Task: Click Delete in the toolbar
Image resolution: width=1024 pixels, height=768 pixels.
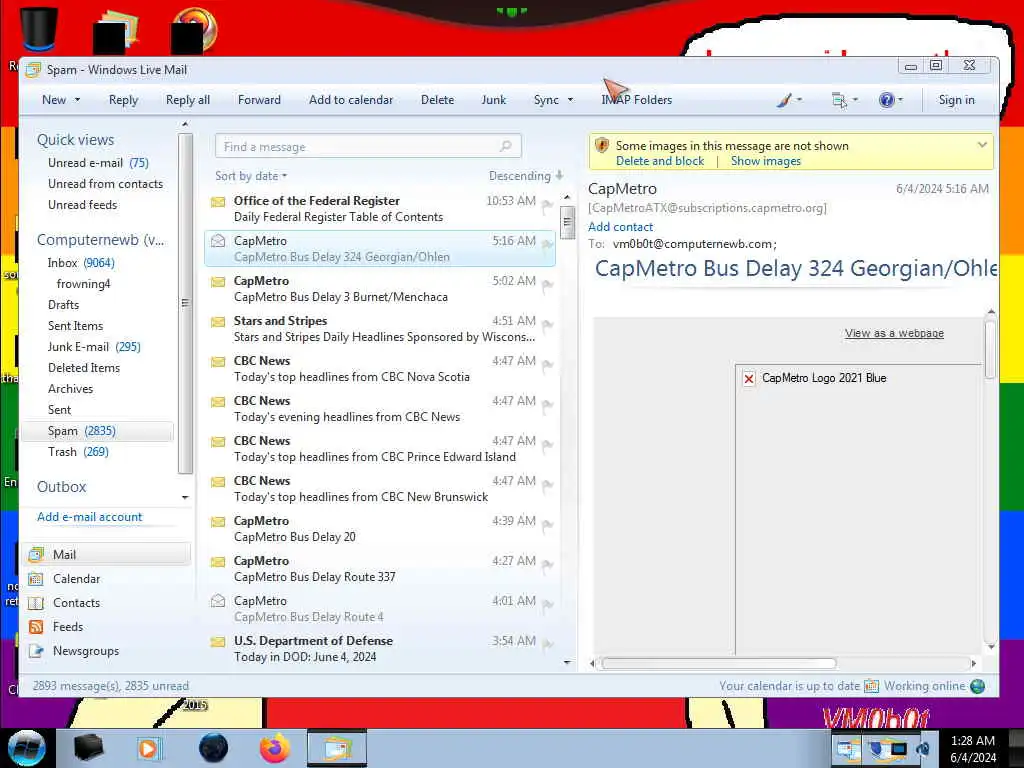Action: click(438, 100)
